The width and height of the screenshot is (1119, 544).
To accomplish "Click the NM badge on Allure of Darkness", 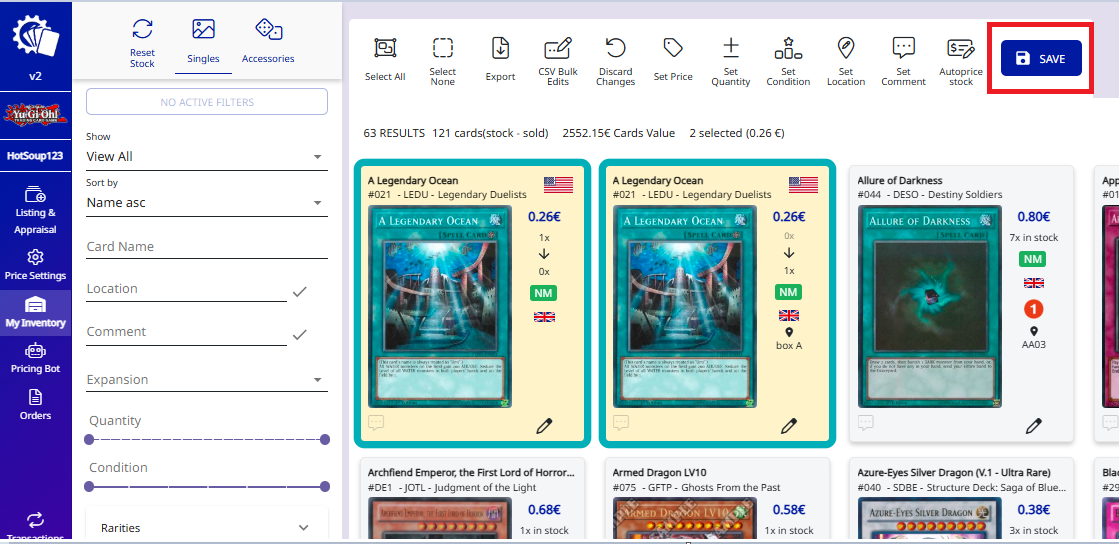I will coord(1034,259).
